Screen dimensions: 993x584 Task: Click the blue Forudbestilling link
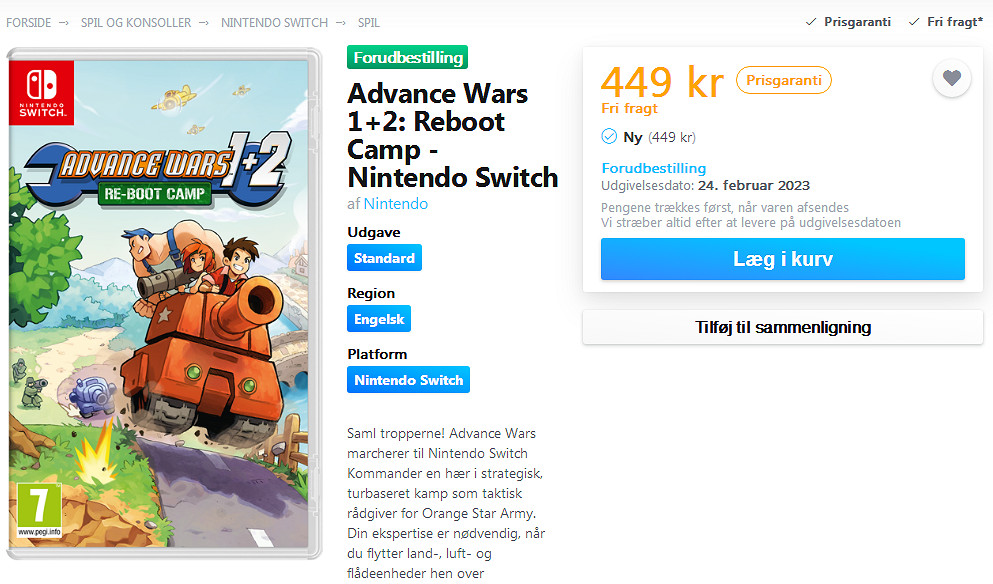click(653, 168)
